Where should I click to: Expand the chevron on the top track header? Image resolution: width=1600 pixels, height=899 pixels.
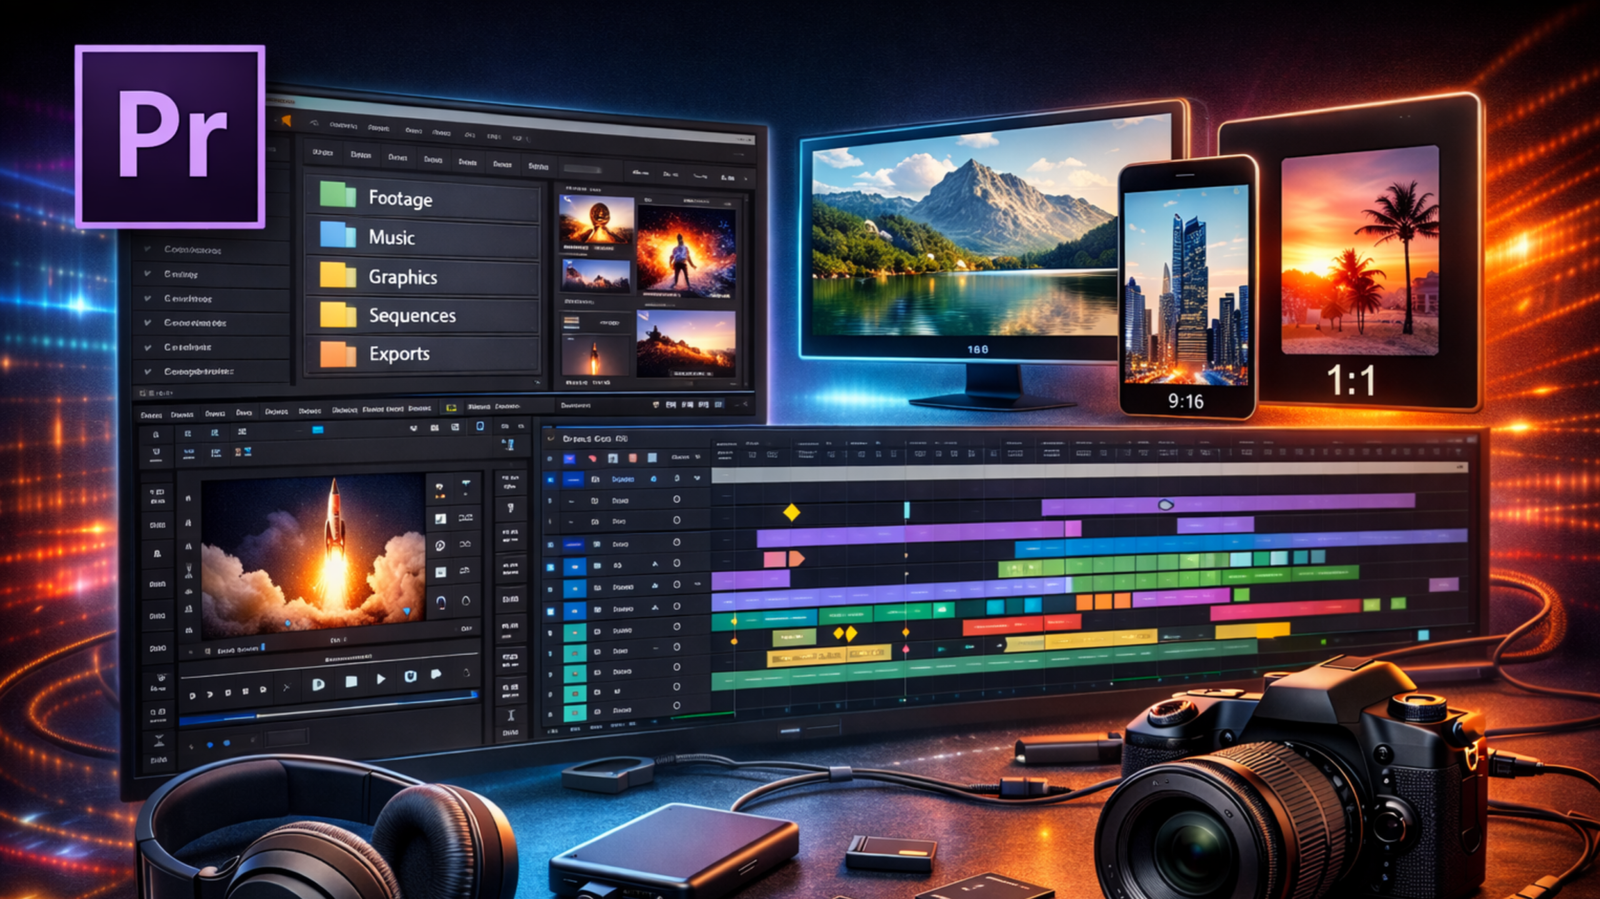[697, 479]
